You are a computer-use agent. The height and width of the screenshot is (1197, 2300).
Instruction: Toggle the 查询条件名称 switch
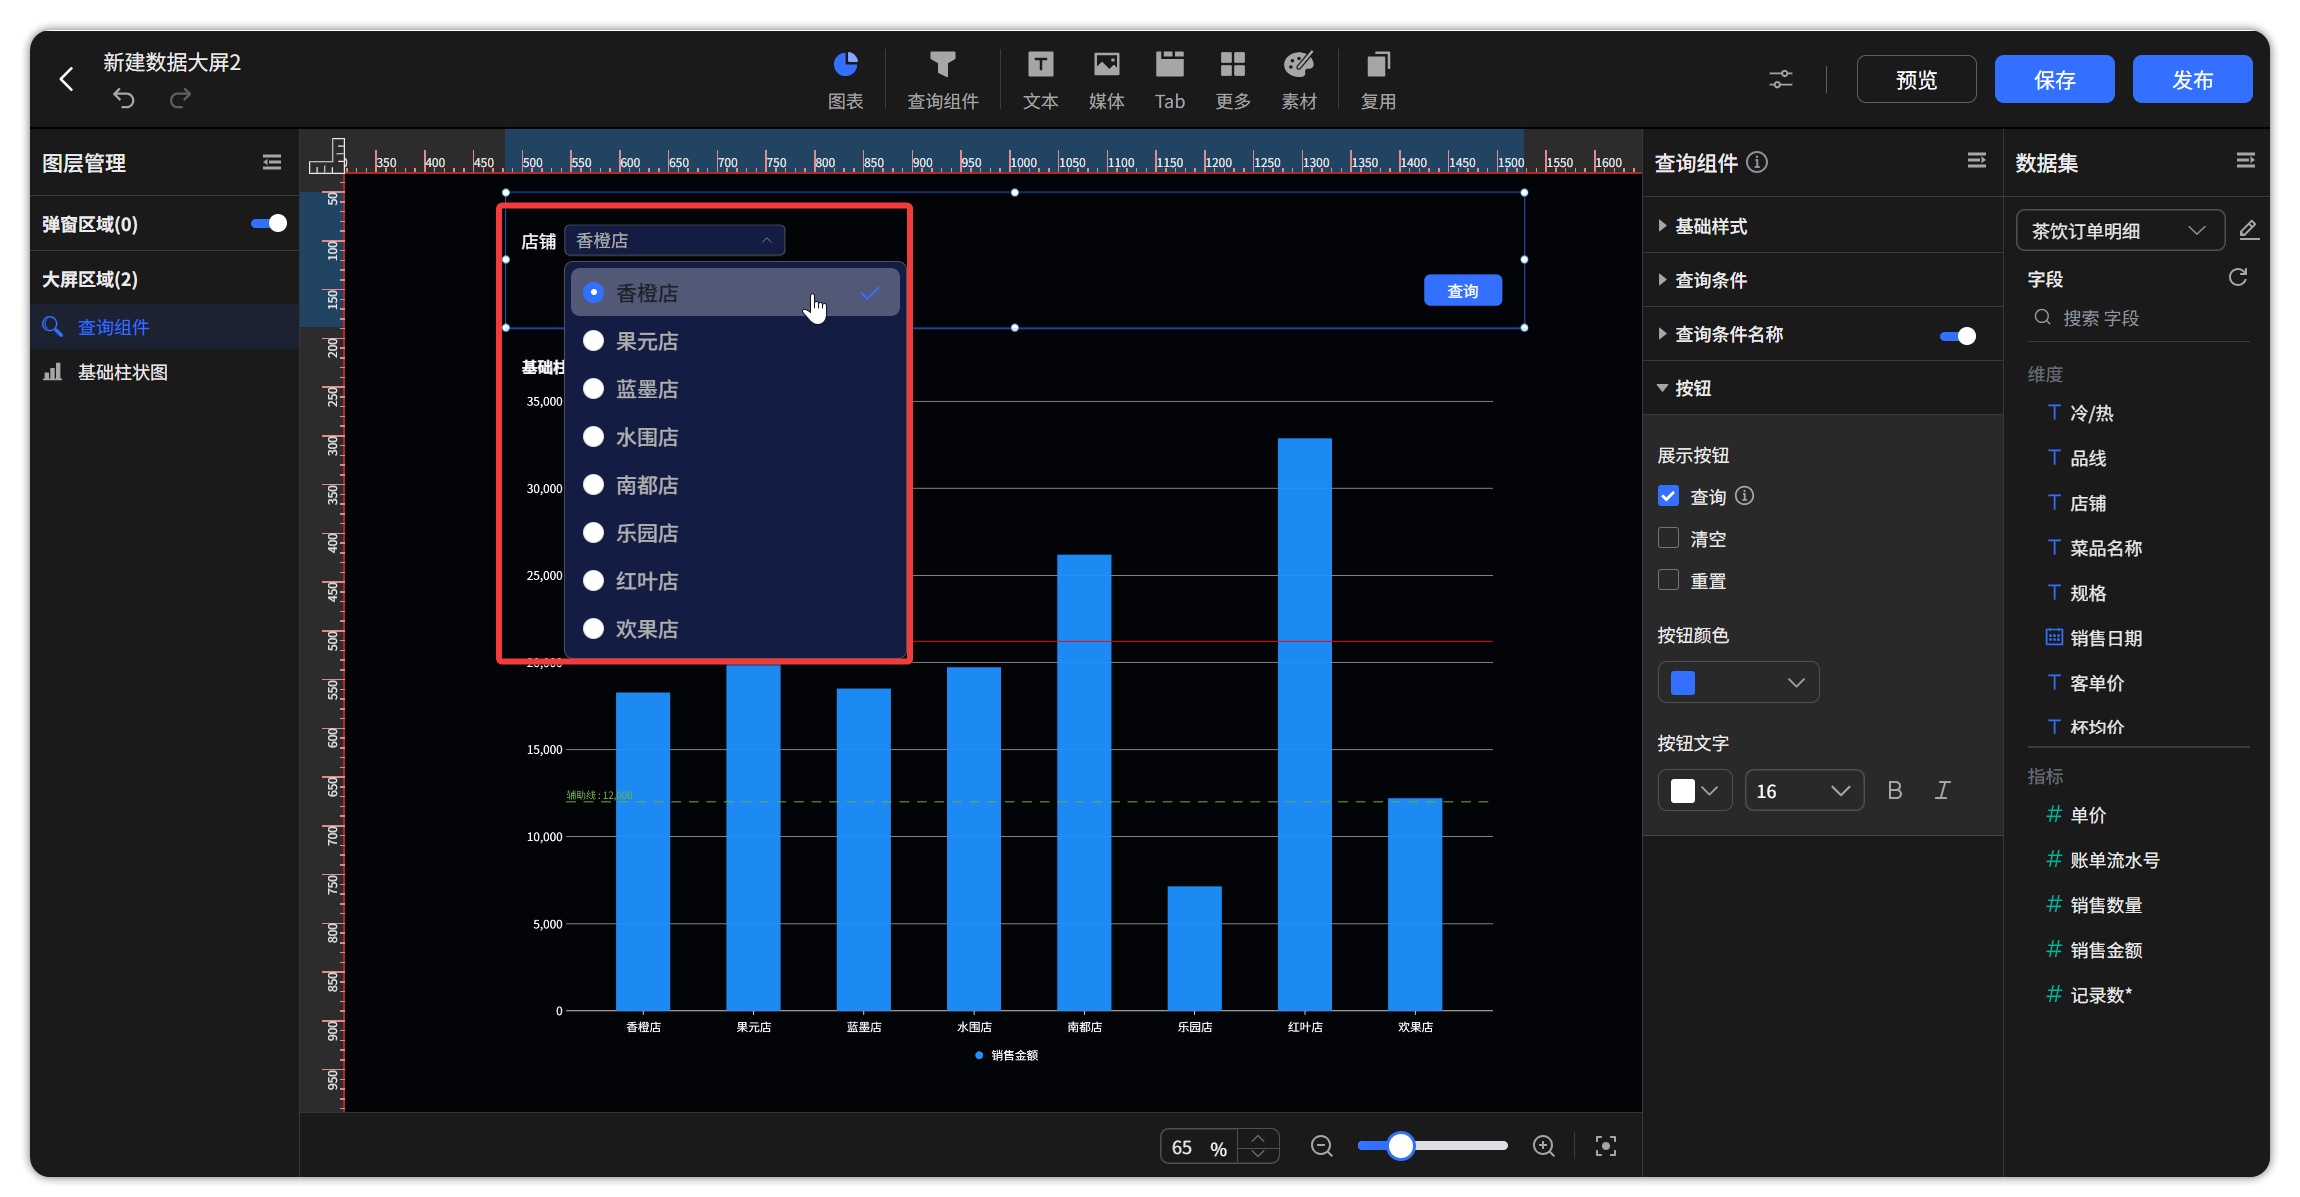(1958, 335)
